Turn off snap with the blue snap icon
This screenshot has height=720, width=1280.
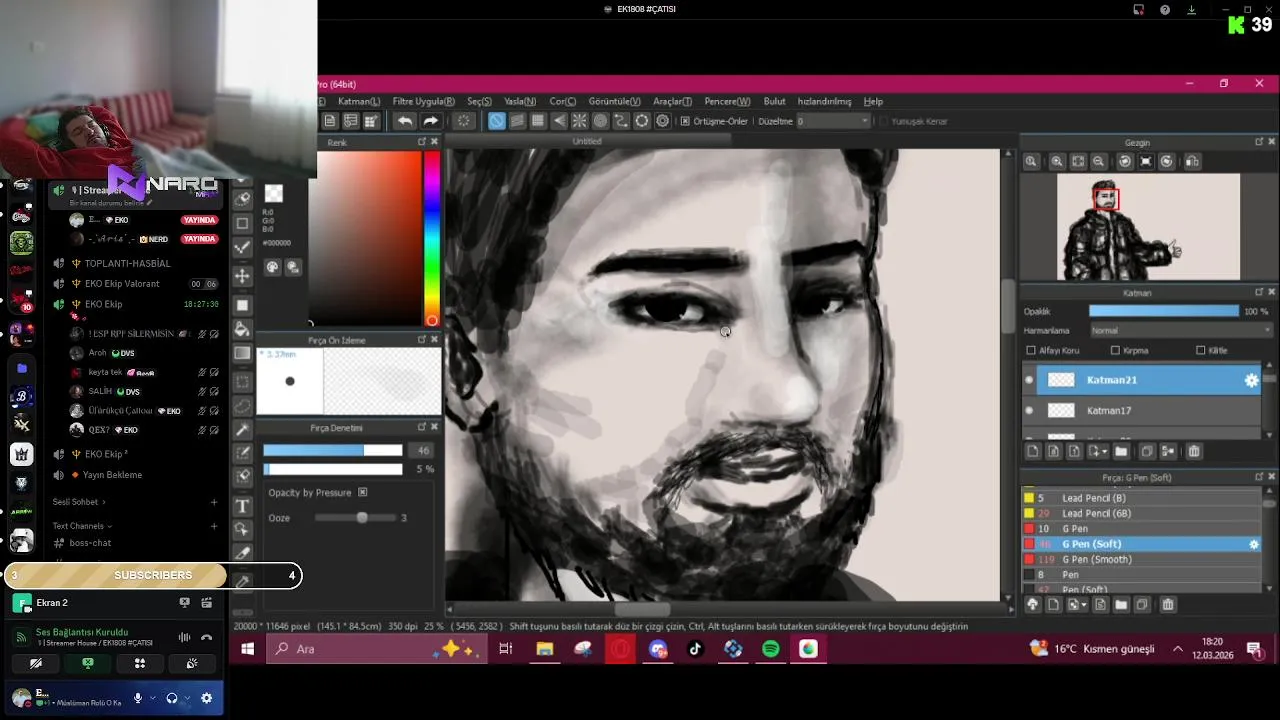(496, 121)
